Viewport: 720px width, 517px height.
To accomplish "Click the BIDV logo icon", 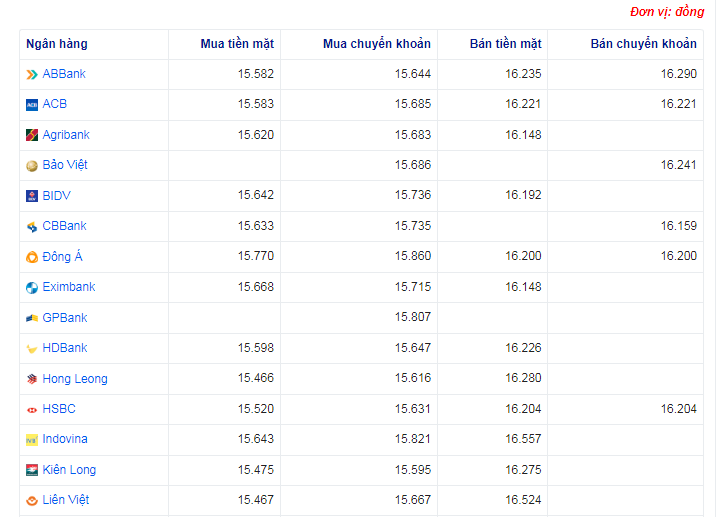I will (32, 196).
